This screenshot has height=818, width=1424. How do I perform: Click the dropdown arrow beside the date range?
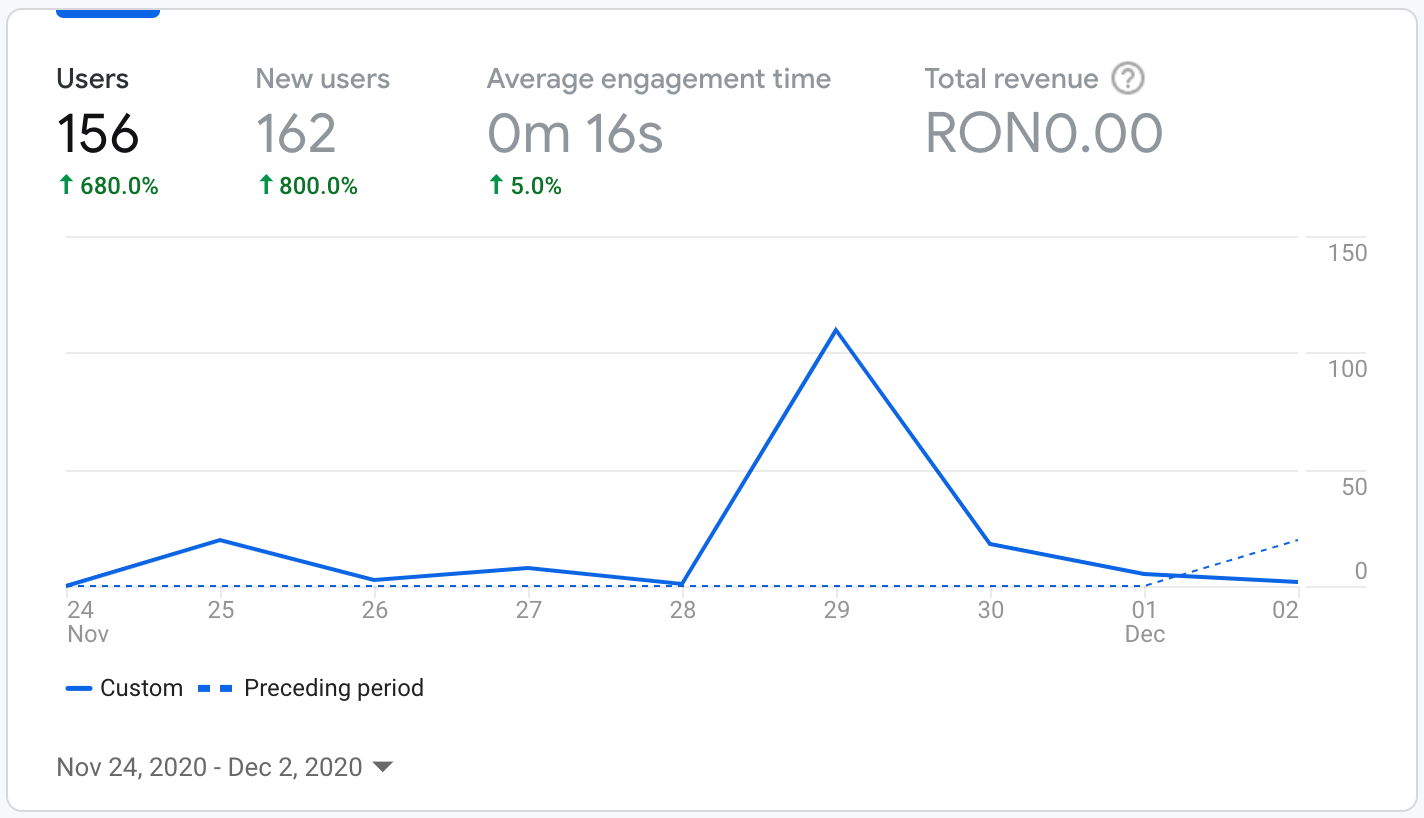382,767
